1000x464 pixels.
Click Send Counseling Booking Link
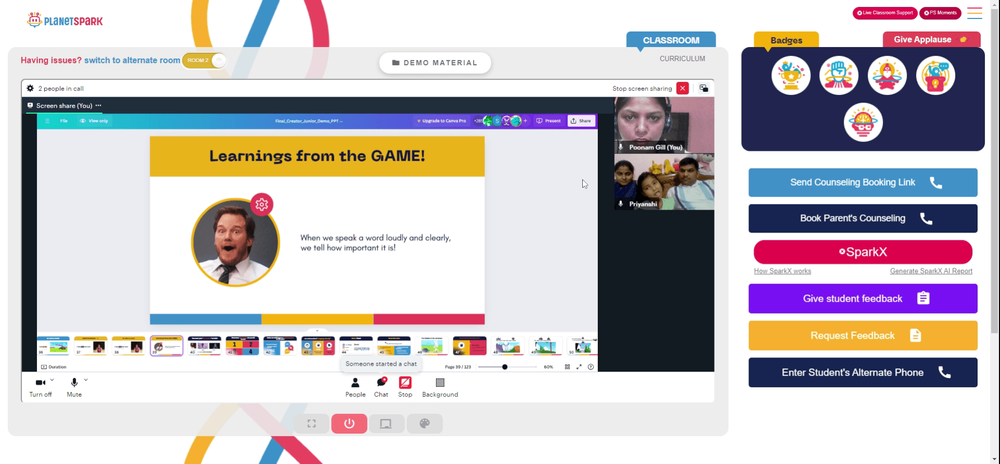tap(863, 182)
